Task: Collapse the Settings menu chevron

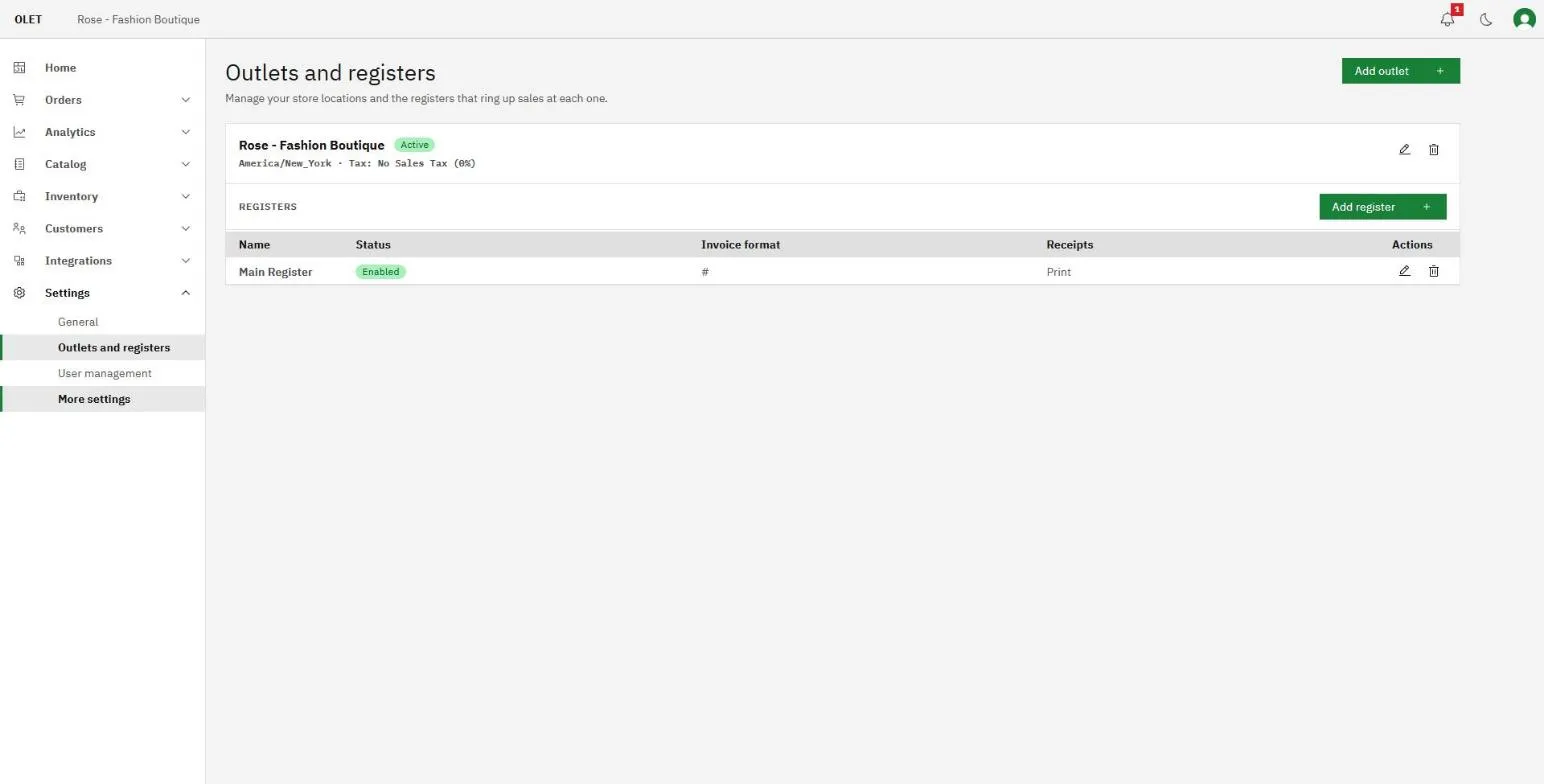Action: click(x=185, y=293)
